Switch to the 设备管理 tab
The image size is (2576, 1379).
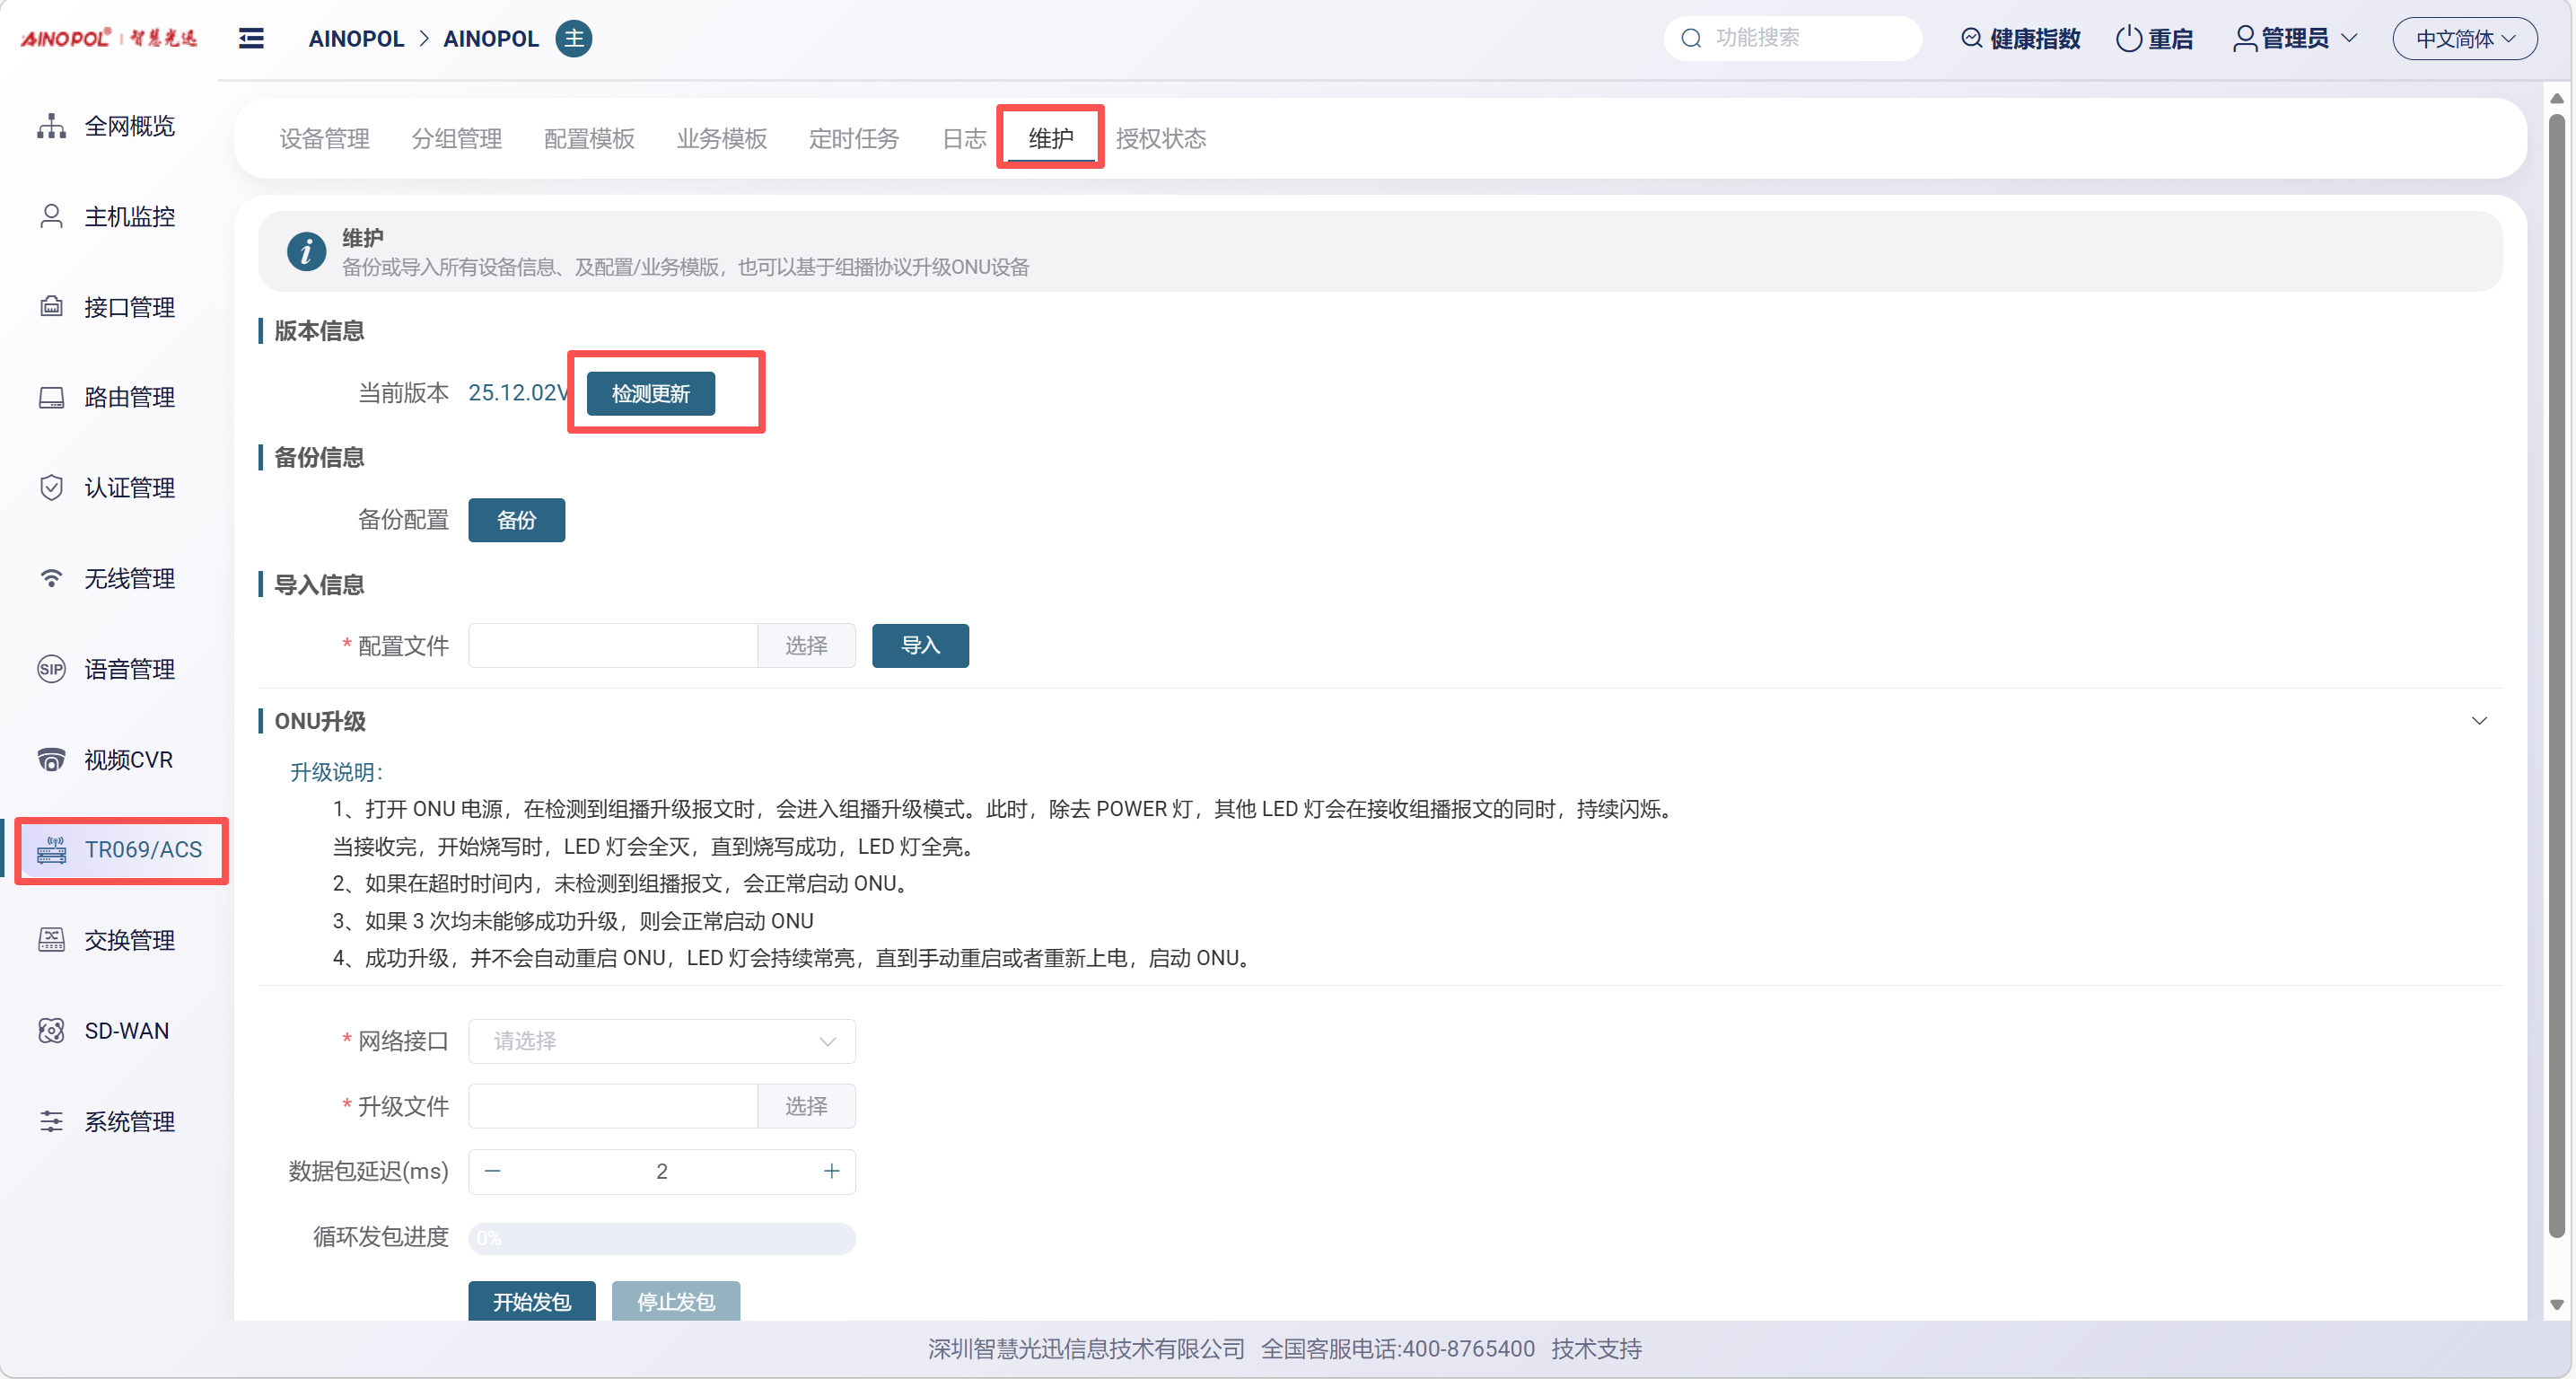click(324, 138)
